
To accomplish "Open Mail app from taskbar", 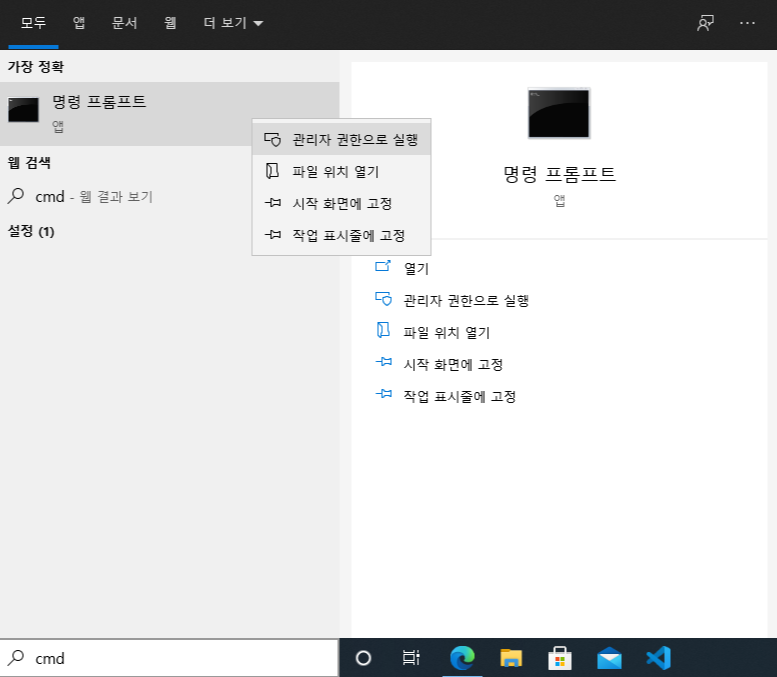I will pyautogui.click(x=609, y=658).
